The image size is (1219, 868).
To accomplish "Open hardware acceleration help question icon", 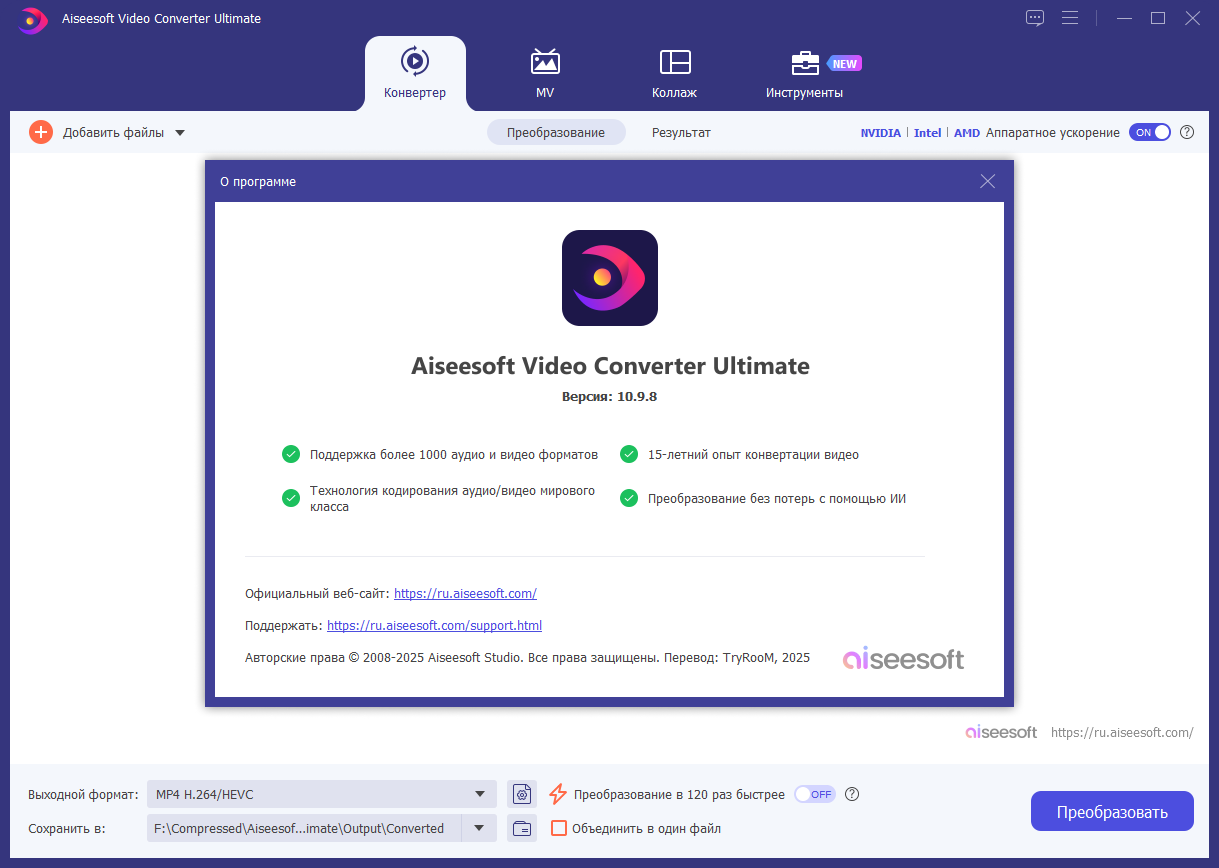I will [1187, 132].
